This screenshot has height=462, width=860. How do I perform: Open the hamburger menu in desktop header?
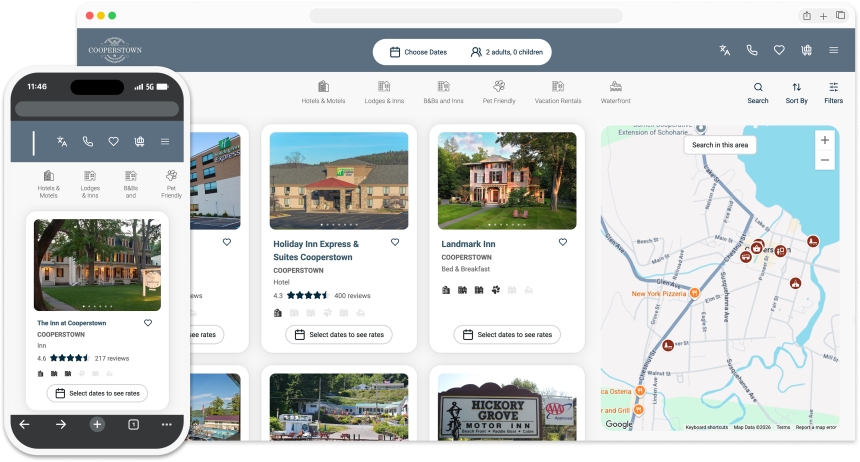[x=834, y=50]
